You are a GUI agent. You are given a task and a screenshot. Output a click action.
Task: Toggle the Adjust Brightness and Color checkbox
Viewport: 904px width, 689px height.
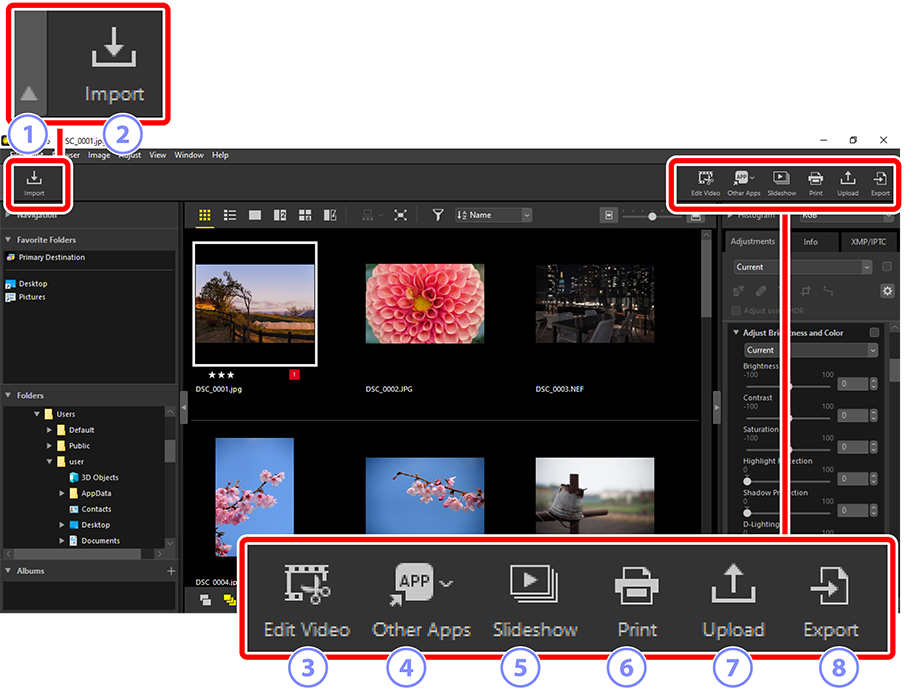click(874, 333)
